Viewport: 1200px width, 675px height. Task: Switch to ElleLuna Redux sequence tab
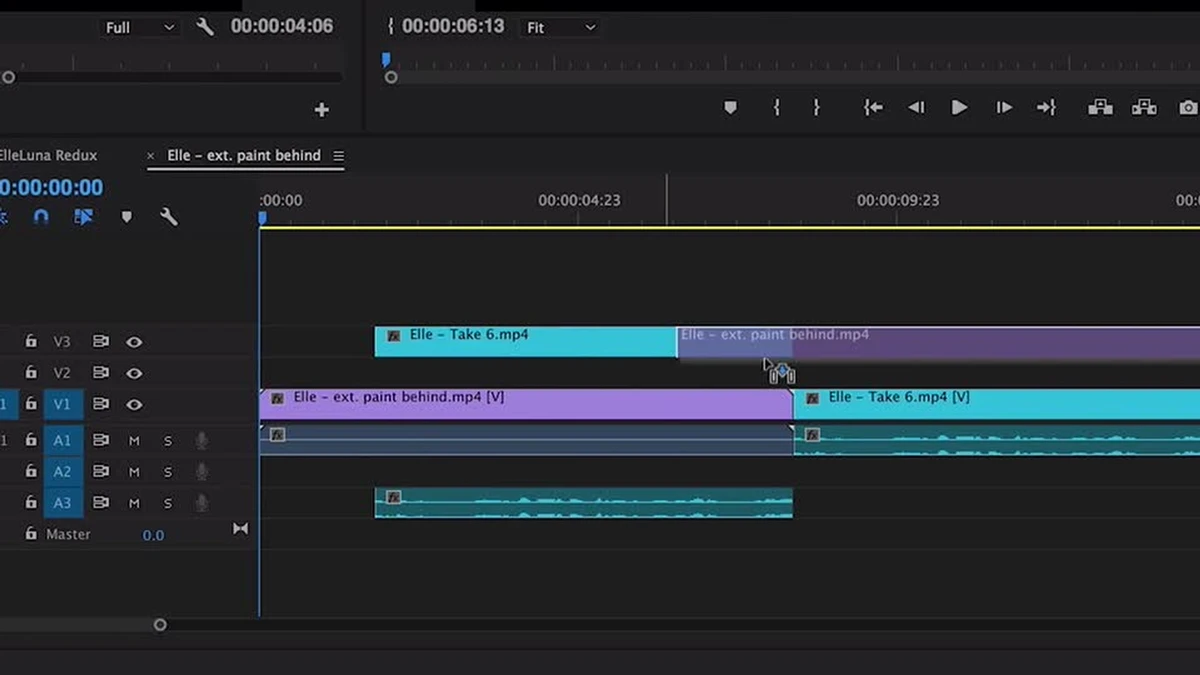point(49,156)
